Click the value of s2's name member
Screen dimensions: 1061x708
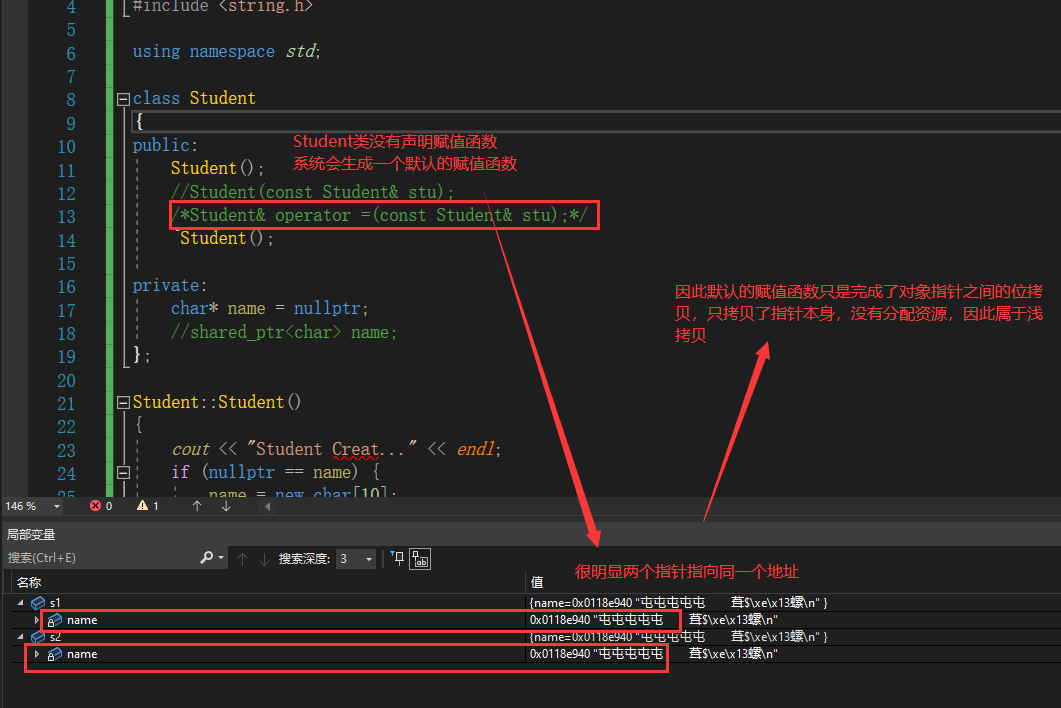pos(654,653)
